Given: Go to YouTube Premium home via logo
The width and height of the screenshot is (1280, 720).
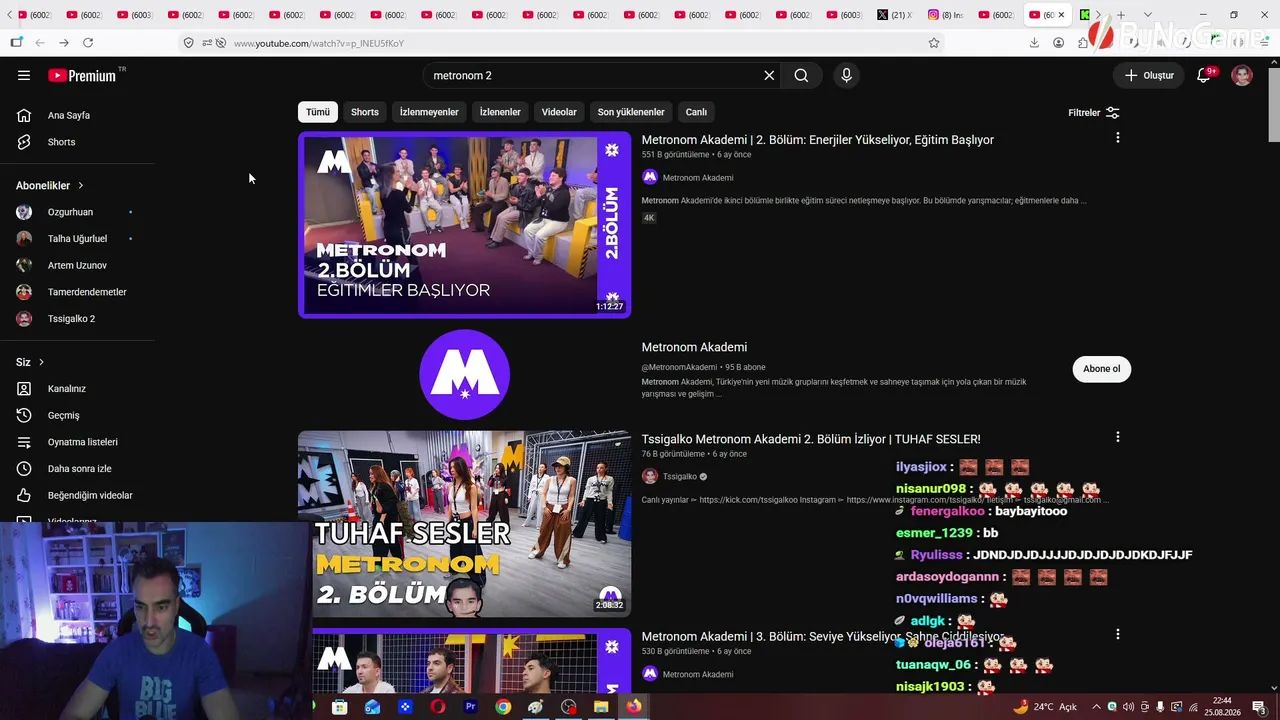Looking at the screenshot, I should (82, 76).
